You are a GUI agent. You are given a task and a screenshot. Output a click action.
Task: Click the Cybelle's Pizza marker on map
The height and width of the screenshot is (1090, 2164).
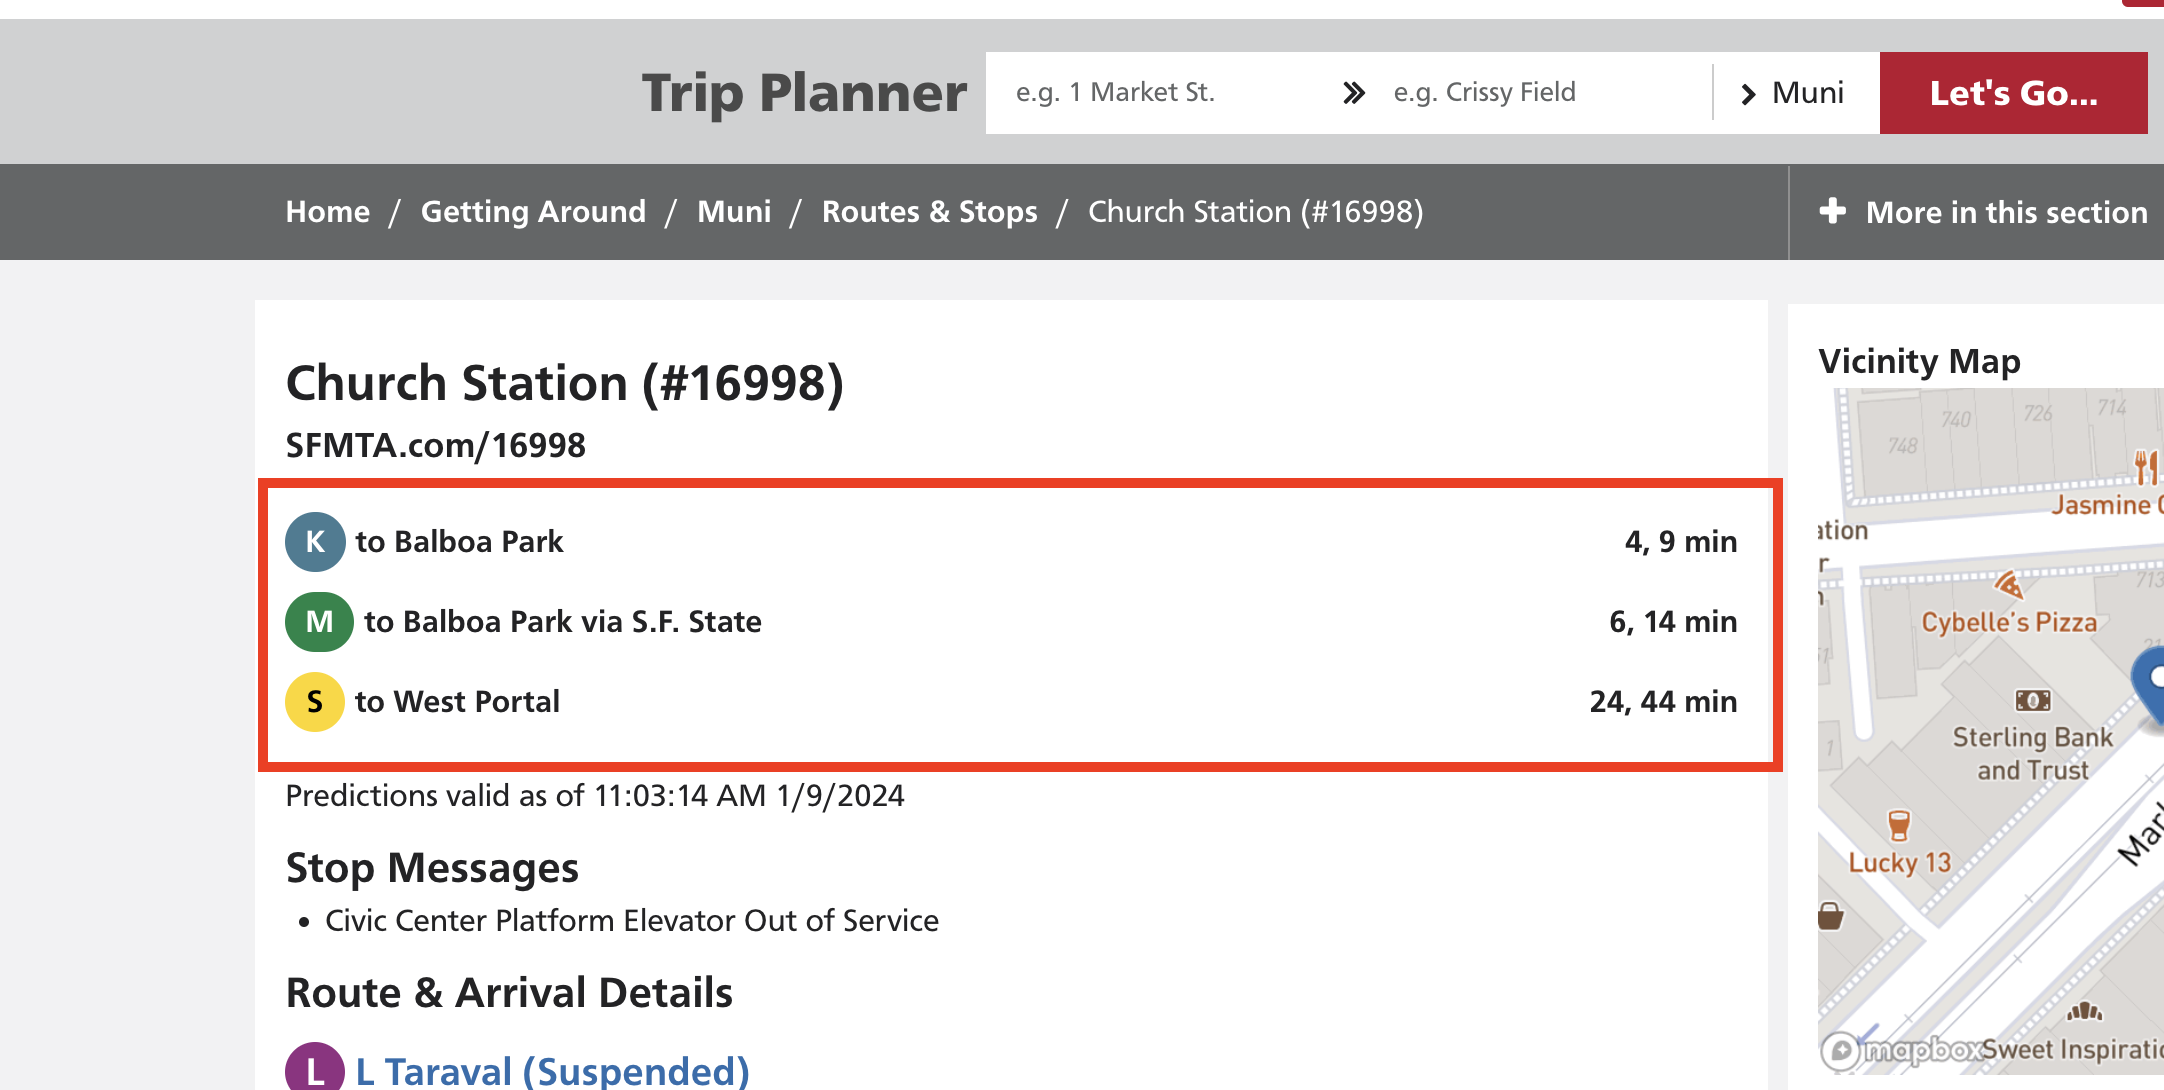(x=2008, y=584)
